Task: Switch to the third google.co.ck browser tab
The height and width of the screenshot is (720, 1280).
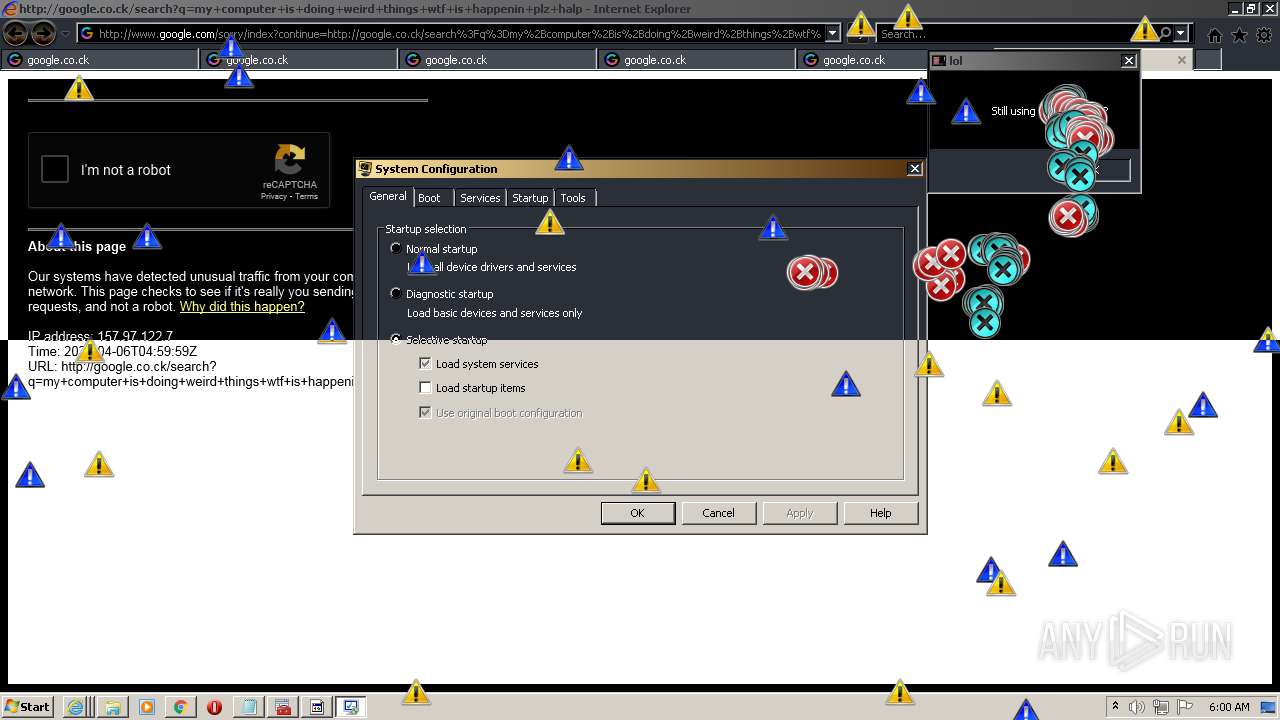Action: coord(498,60)
